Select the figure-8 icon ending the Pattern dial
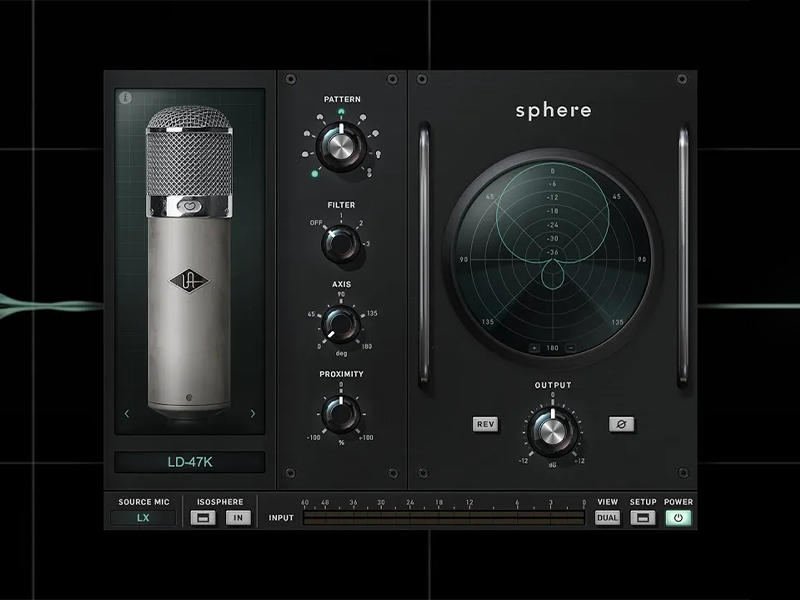 (x=369, y=173)
